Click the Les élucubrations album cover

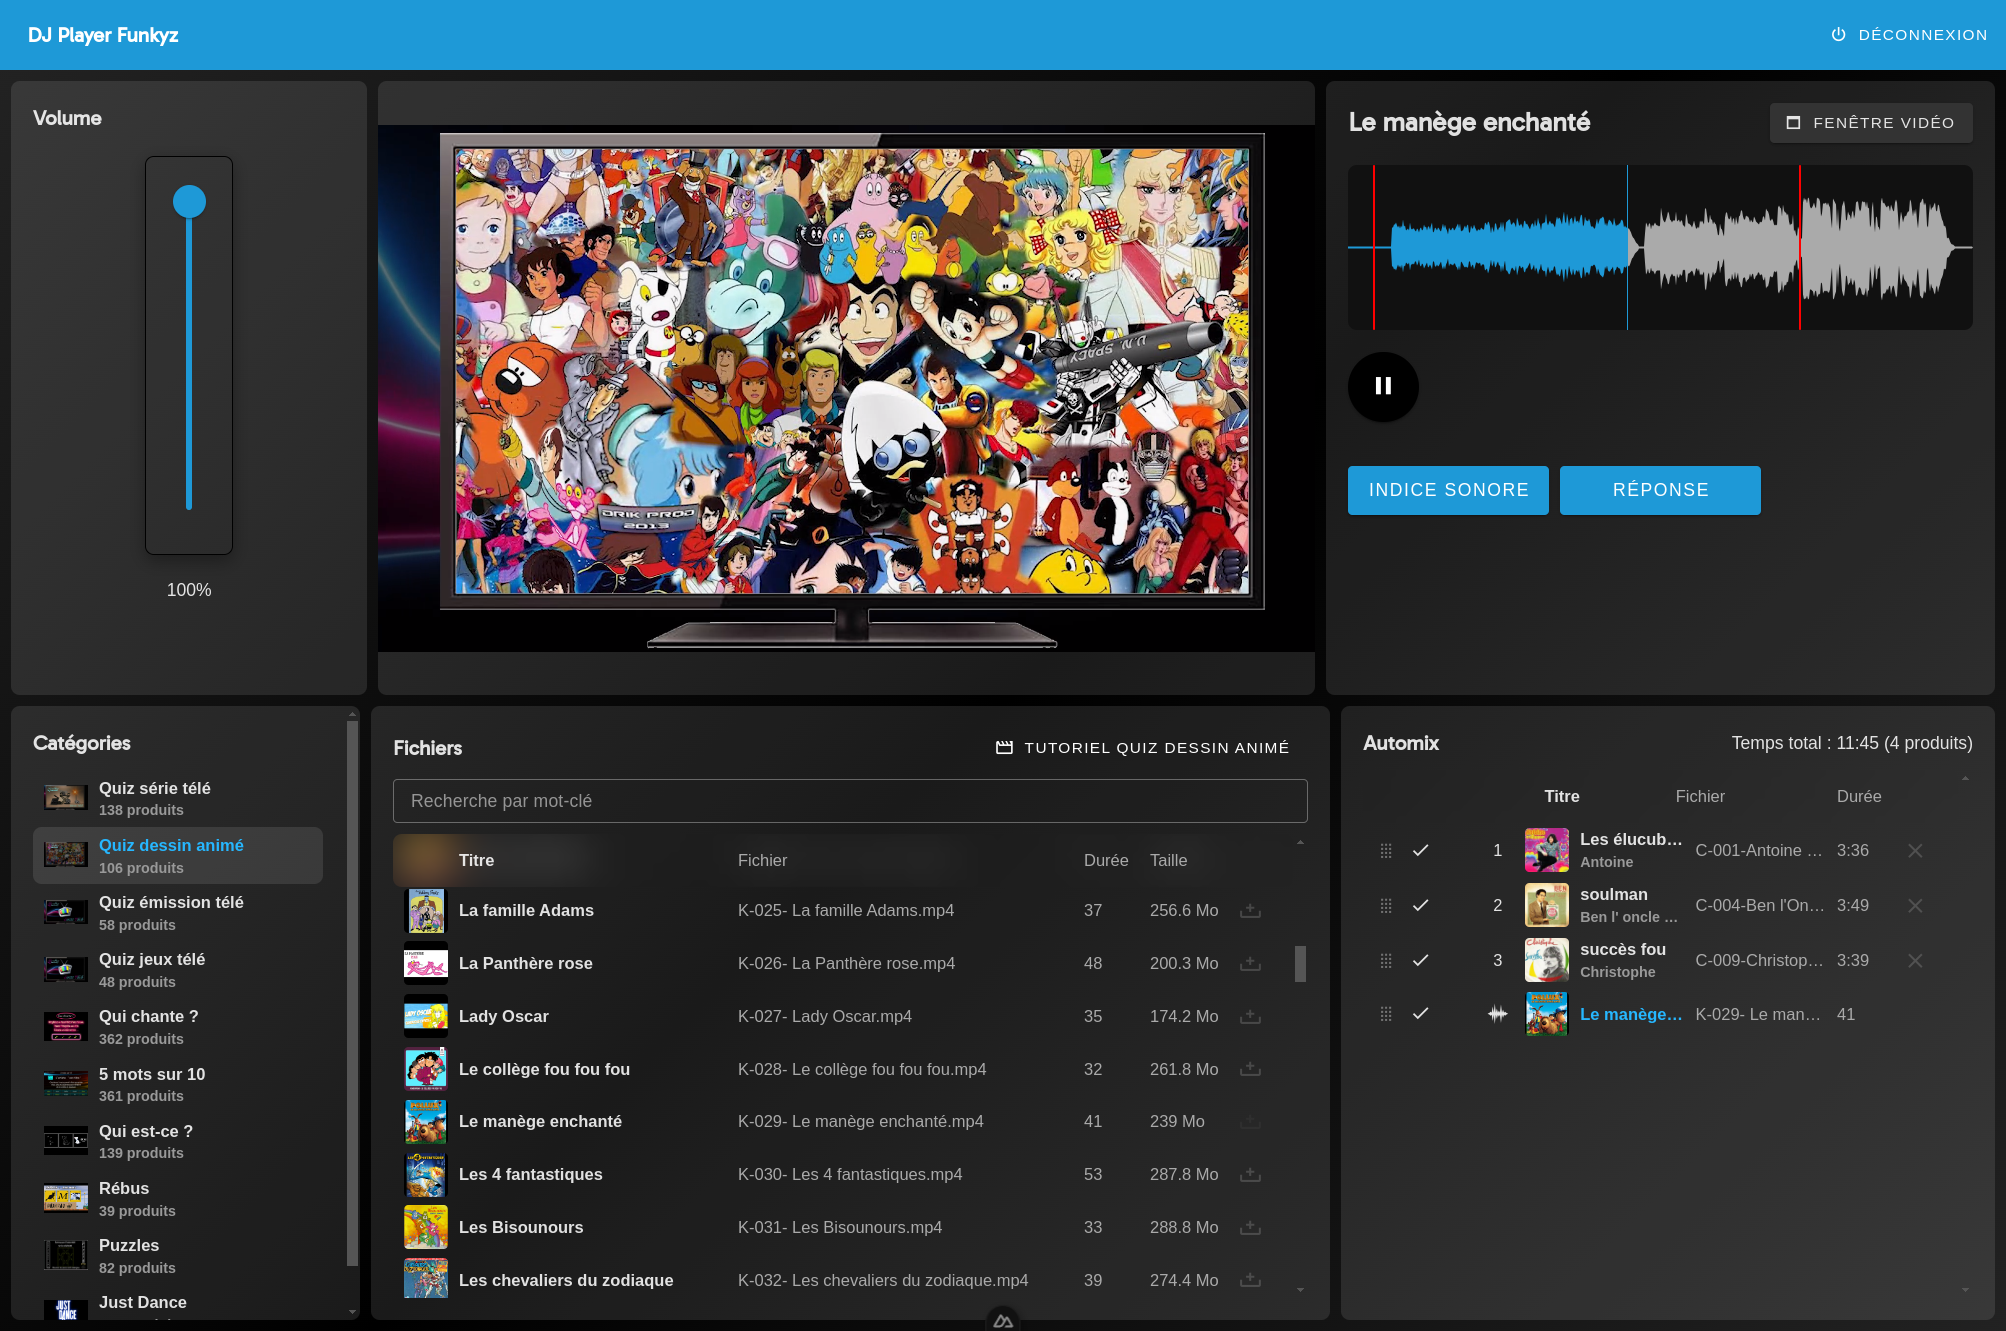(1547, 850)
